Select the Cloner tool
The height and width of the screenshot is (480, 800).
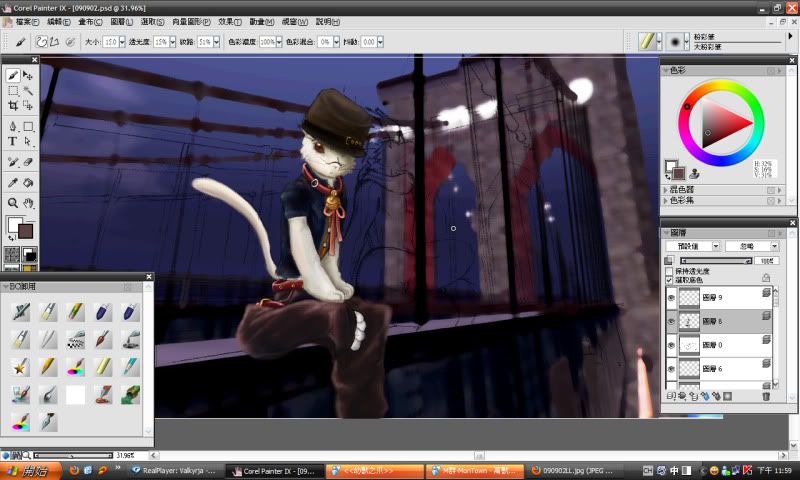pos(13,162)
